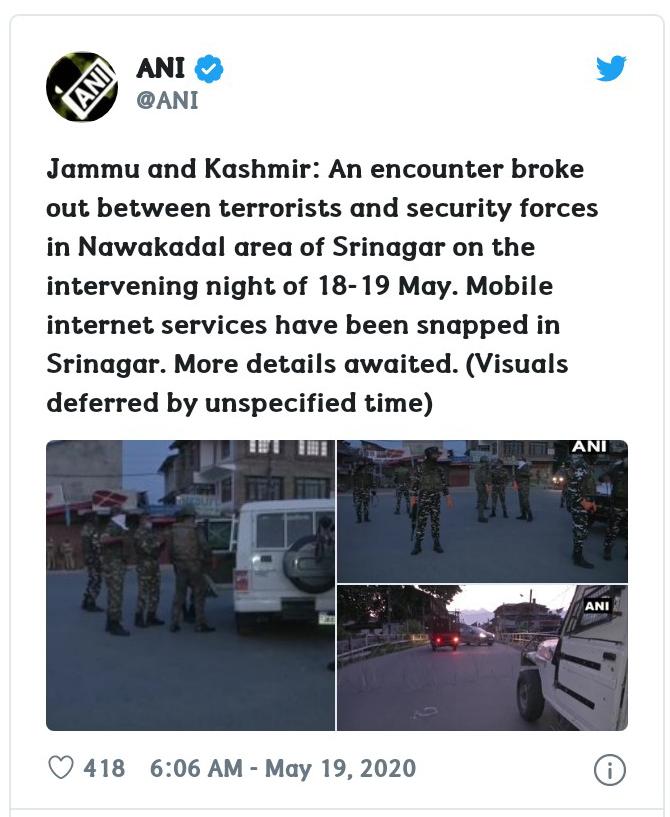Viewport: 670px width, 817px height.
Task: Open the Jammu and Kashmir tweet text
Action: pyautogui.click(x=322, y=286)
